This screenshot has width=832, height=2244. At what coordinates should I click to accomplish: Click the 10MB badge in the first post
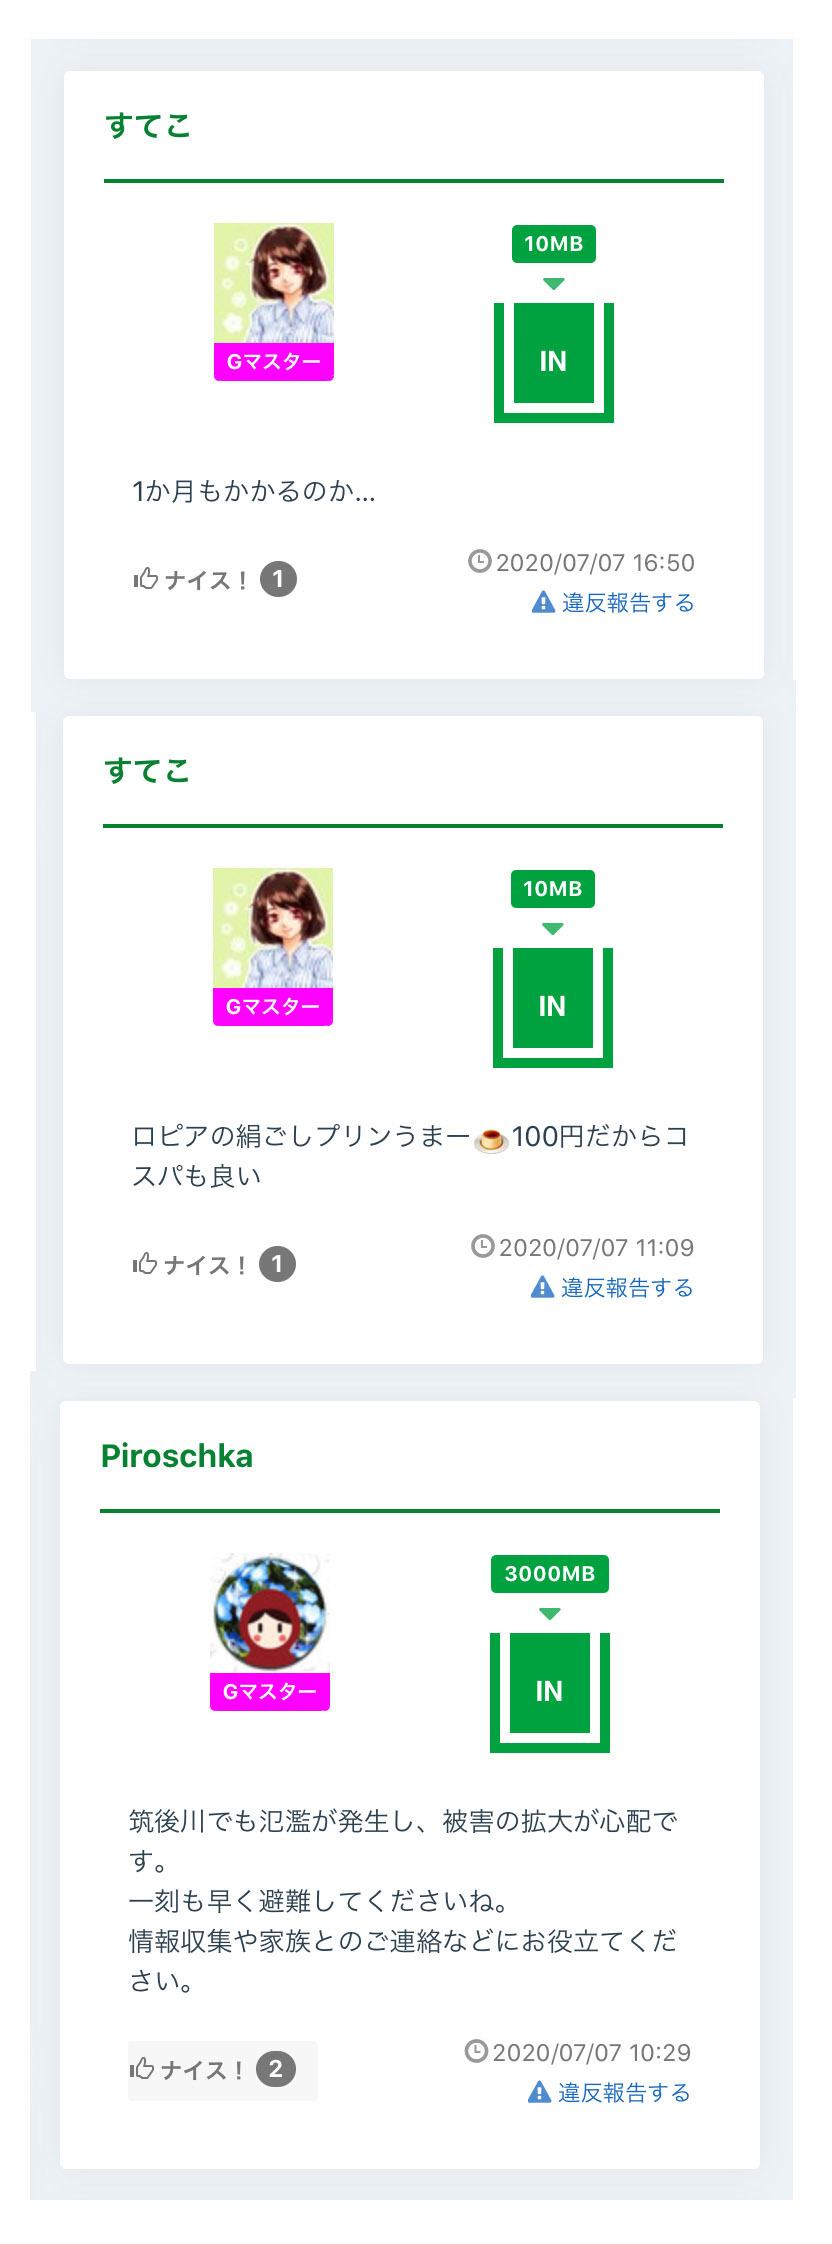coord(553,244)
